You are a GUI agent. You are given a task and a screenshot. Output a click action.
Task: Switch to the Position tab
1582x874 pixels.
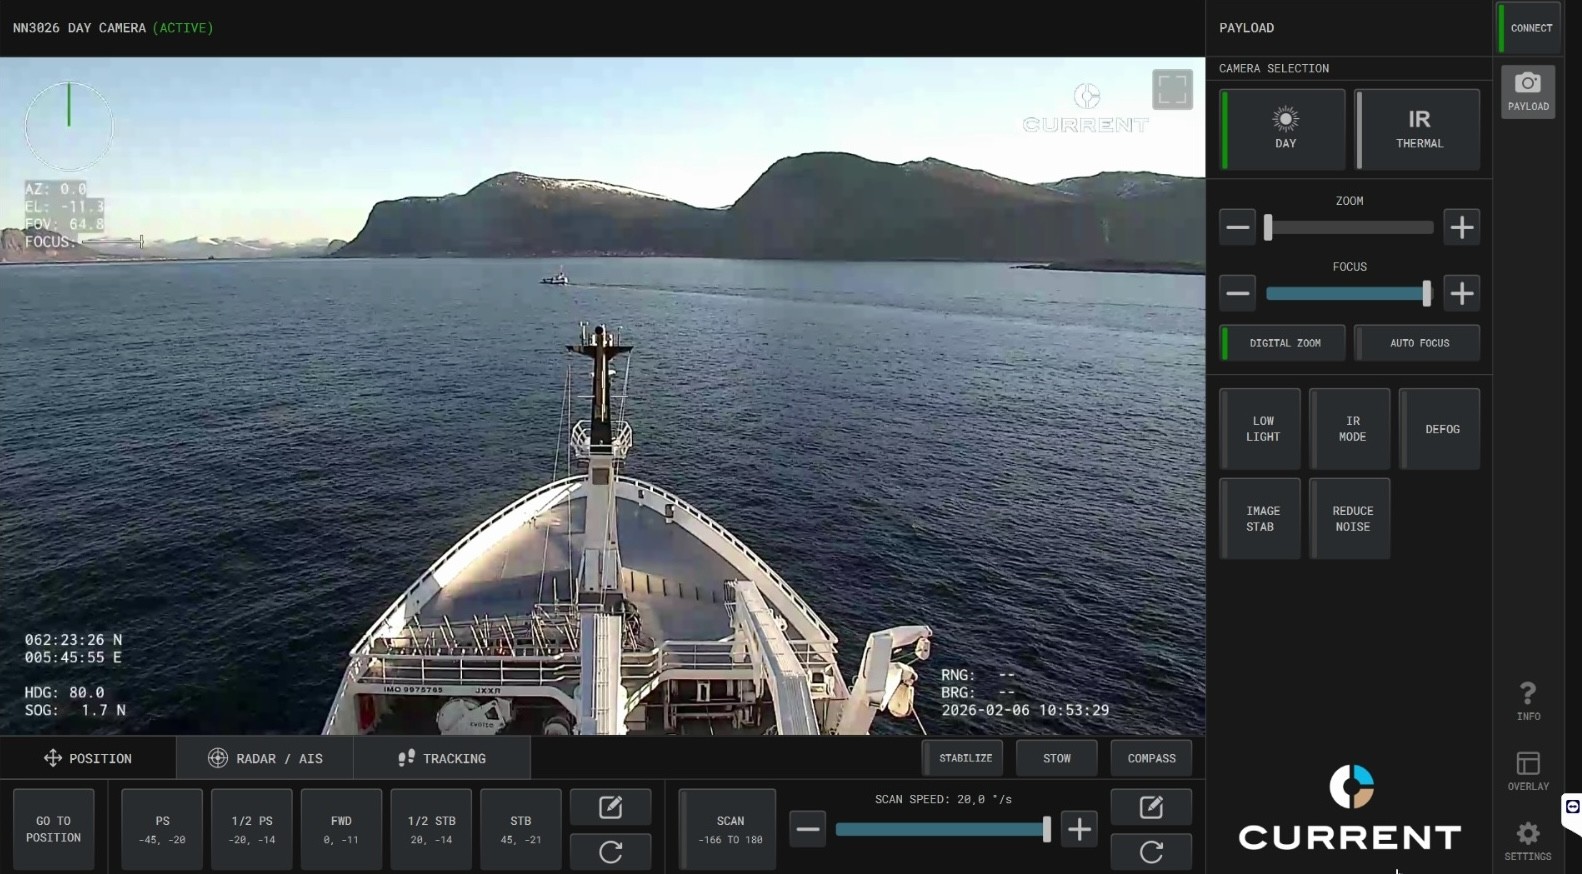pyautogui.click(x=88, y=758)
